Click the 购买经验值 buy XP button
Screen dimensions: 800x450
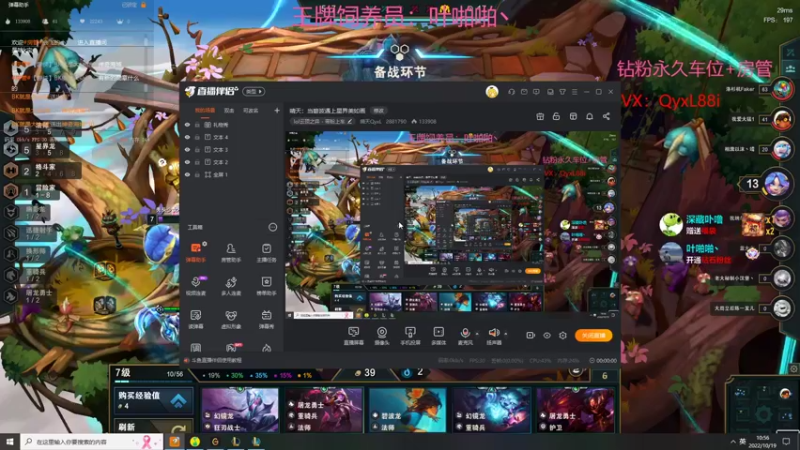[x=154, y=399]
